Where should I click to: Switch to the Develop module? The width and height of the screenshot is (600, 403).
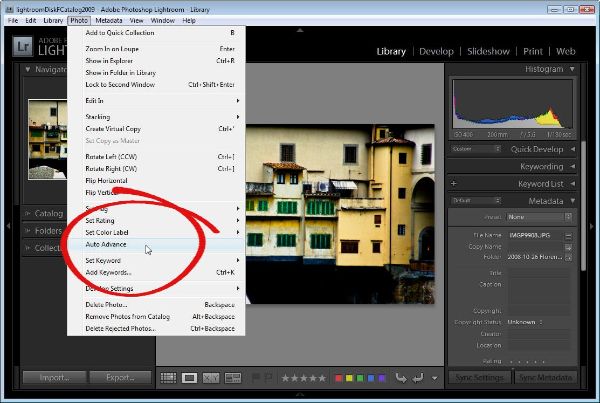(436, 51)
